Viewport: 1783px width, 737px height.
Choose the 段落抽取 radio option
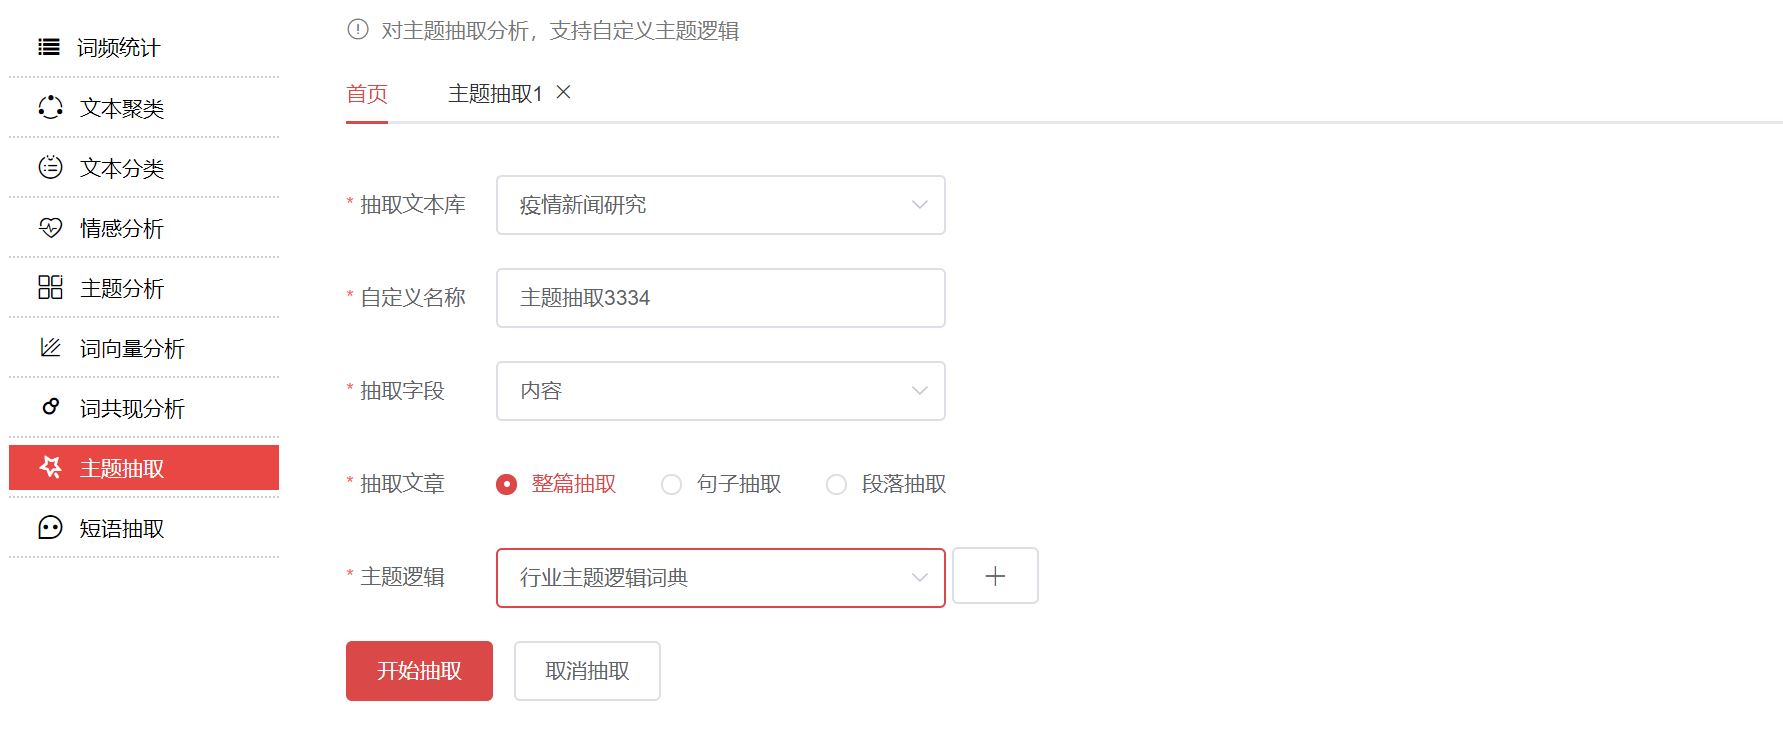coord(837,484)
